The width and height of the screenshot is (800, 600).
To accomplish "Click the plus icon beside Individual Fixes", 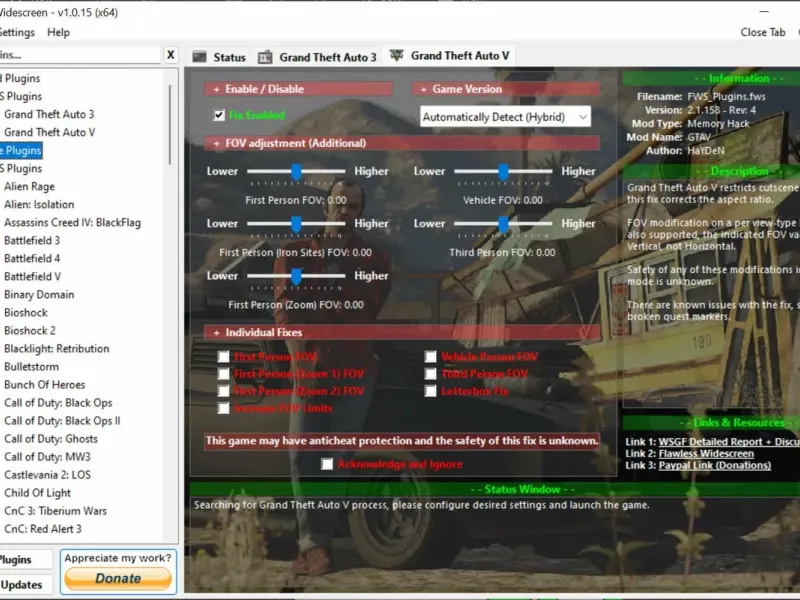I will (216, 333).
